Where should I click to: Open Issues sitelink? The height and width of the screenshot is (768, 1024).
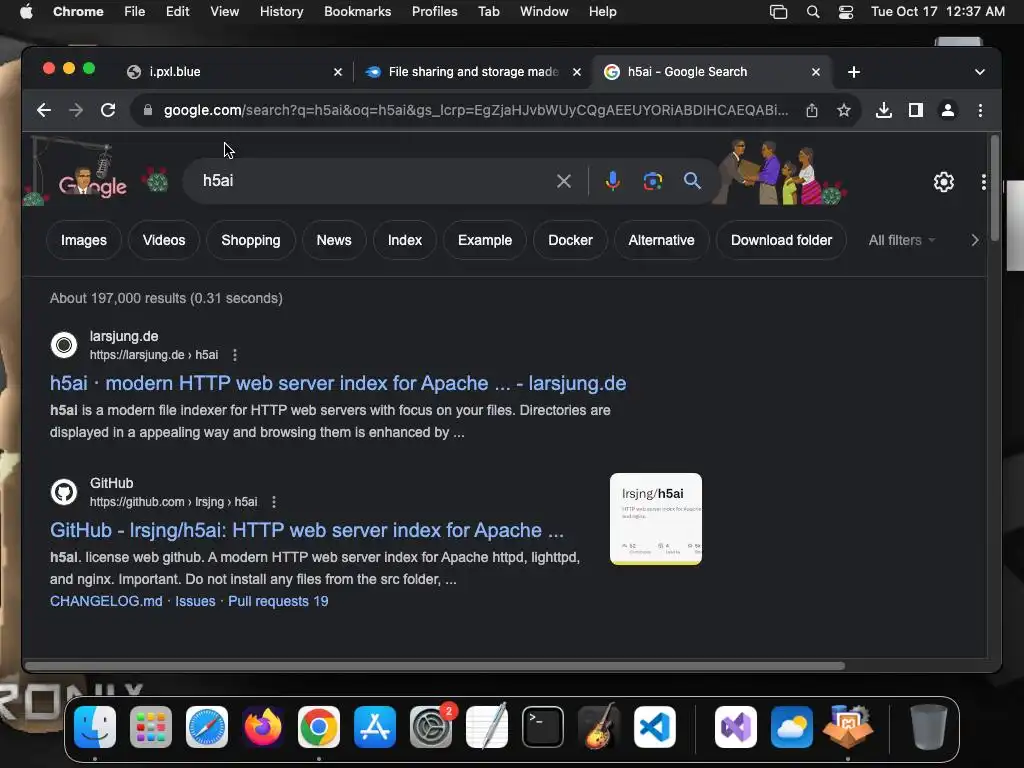point(195,601)
